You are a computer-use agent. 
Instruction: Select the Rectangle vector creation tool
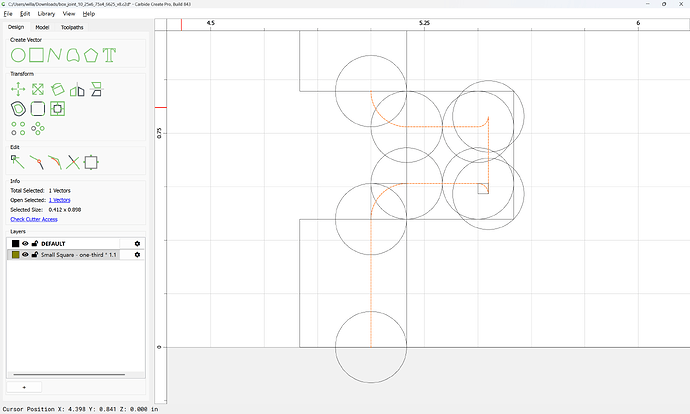(x=37, y=55)
